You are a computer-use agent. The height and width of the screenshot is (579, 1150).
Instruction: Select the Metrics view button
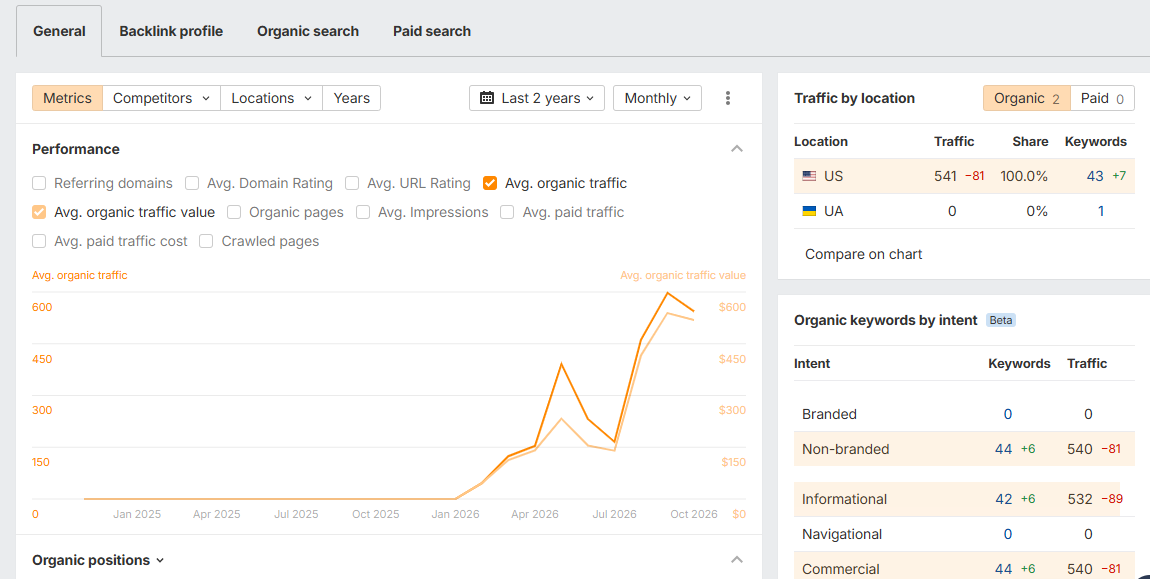tap(67, 98)
